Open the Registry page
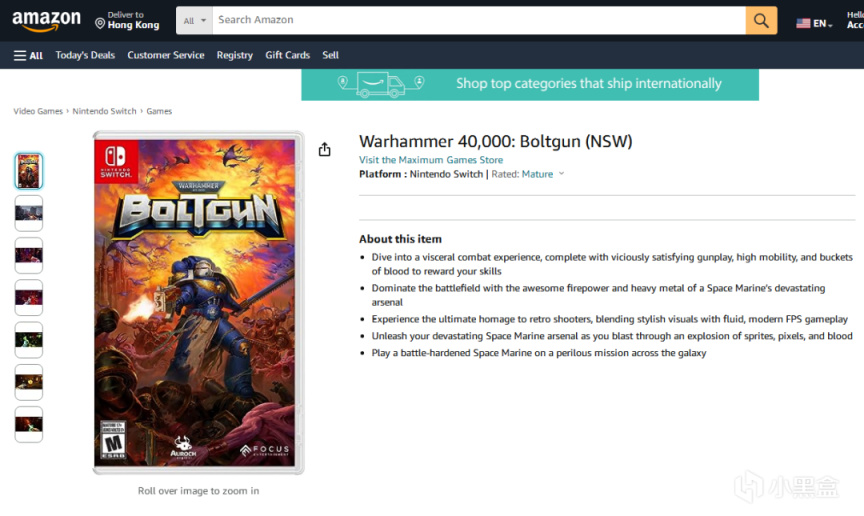 [234, 55]
